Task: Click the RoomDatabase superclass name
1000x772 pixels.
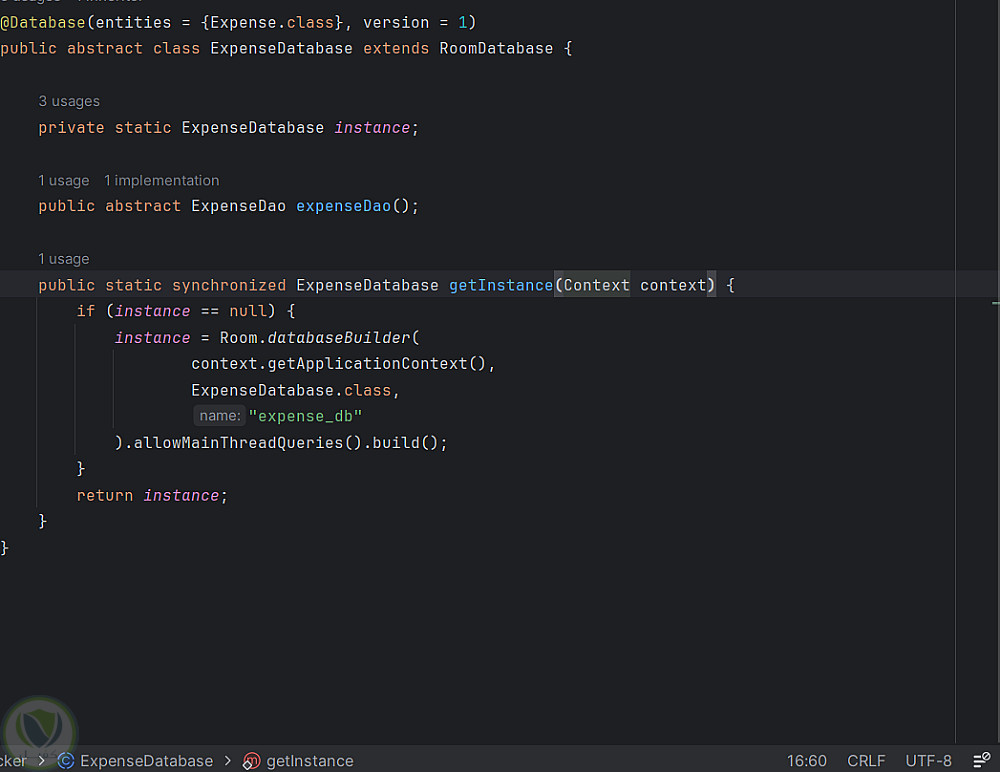Action: pos(496,48)
